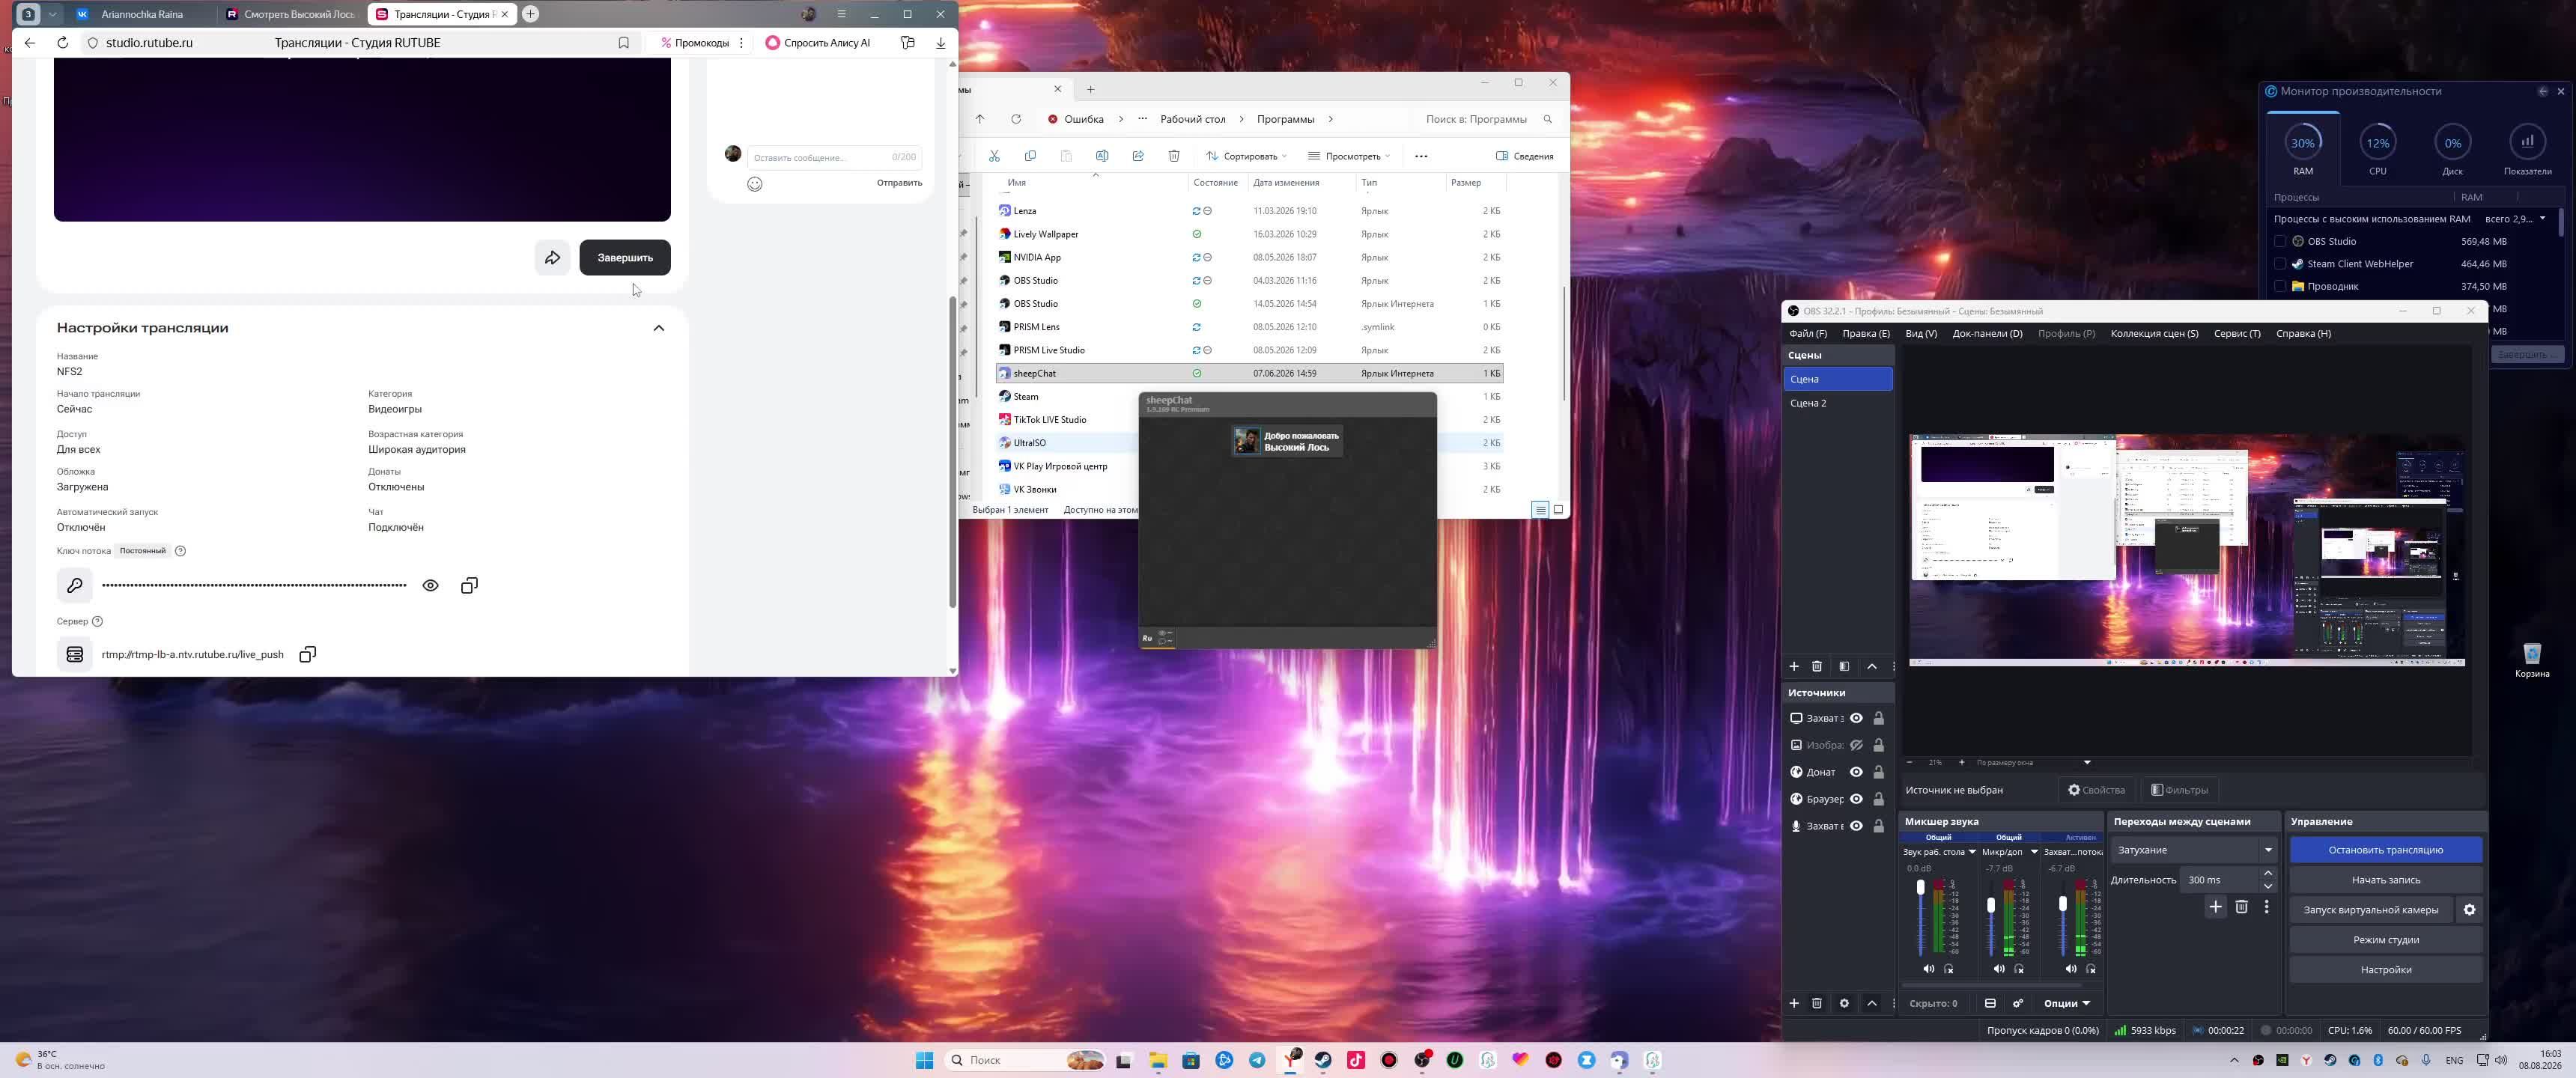Image resolution: width=2576 pixels, height=1078 pixels.
Task: Refresh the Explorer folder view
Action: [x=1016, y=119]
